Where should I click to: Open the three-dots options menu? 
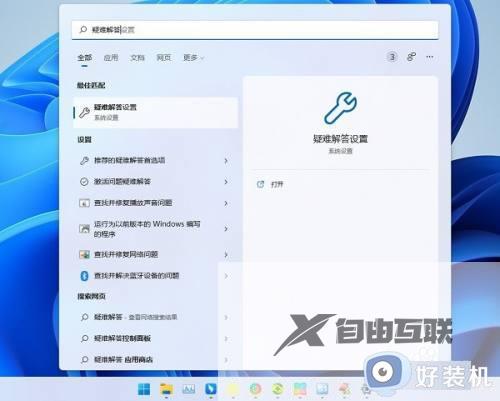pos(430,57)
